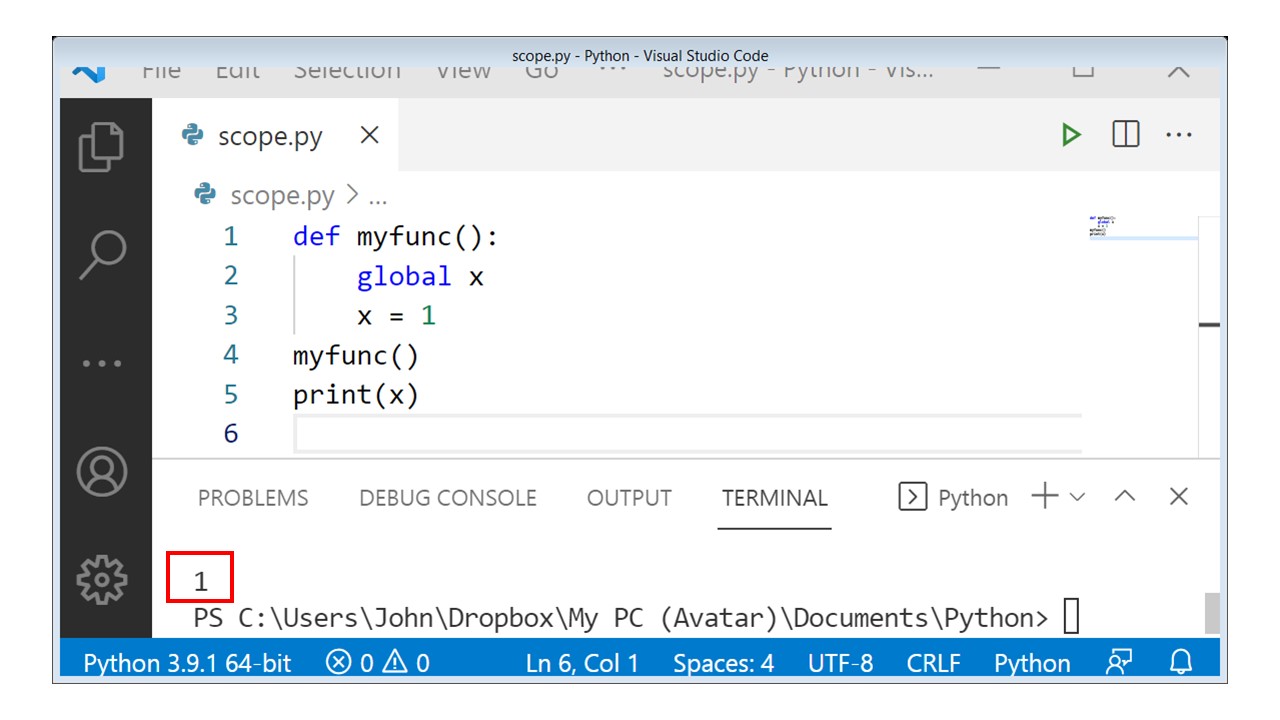Open editor actions via the ellipsis menu

tap(1180, 134)
